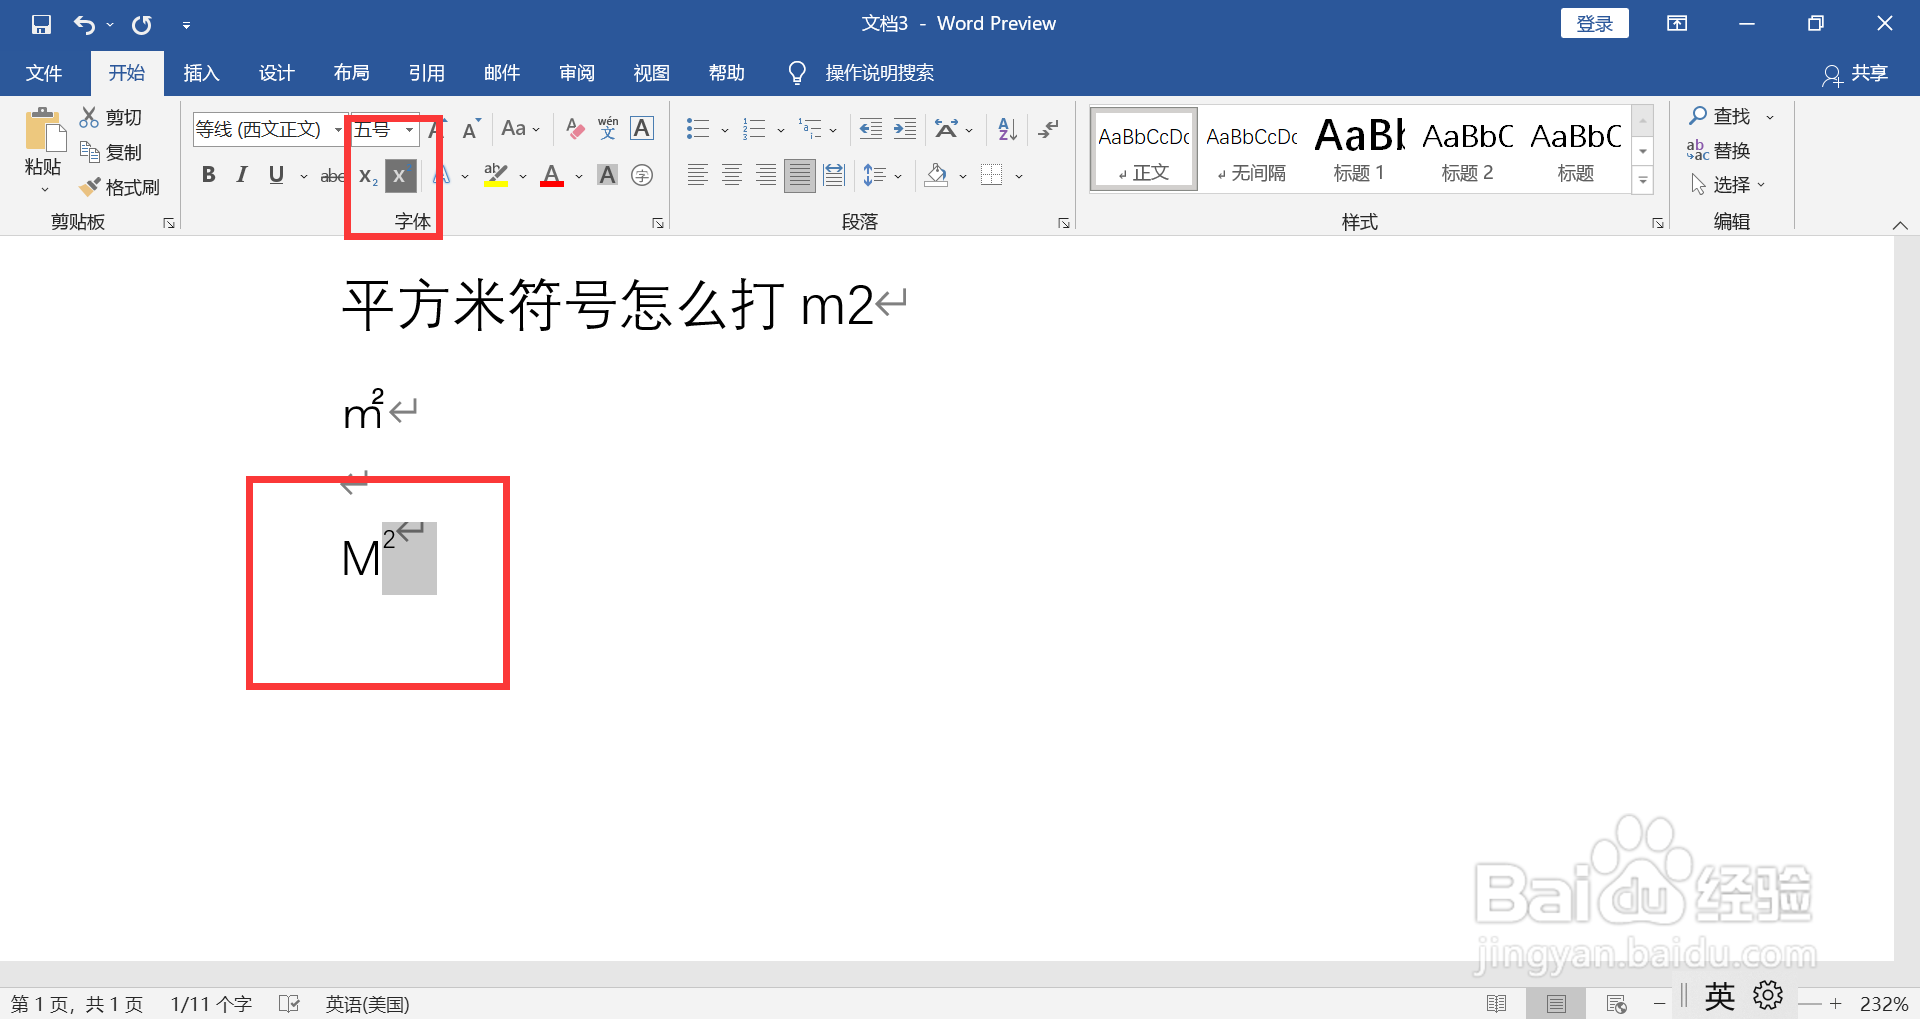The height and width of the screenshot is (1019, 1920).
Task: Apply 标题 1 style to paragraph
Action: (x=1358, y=148)
